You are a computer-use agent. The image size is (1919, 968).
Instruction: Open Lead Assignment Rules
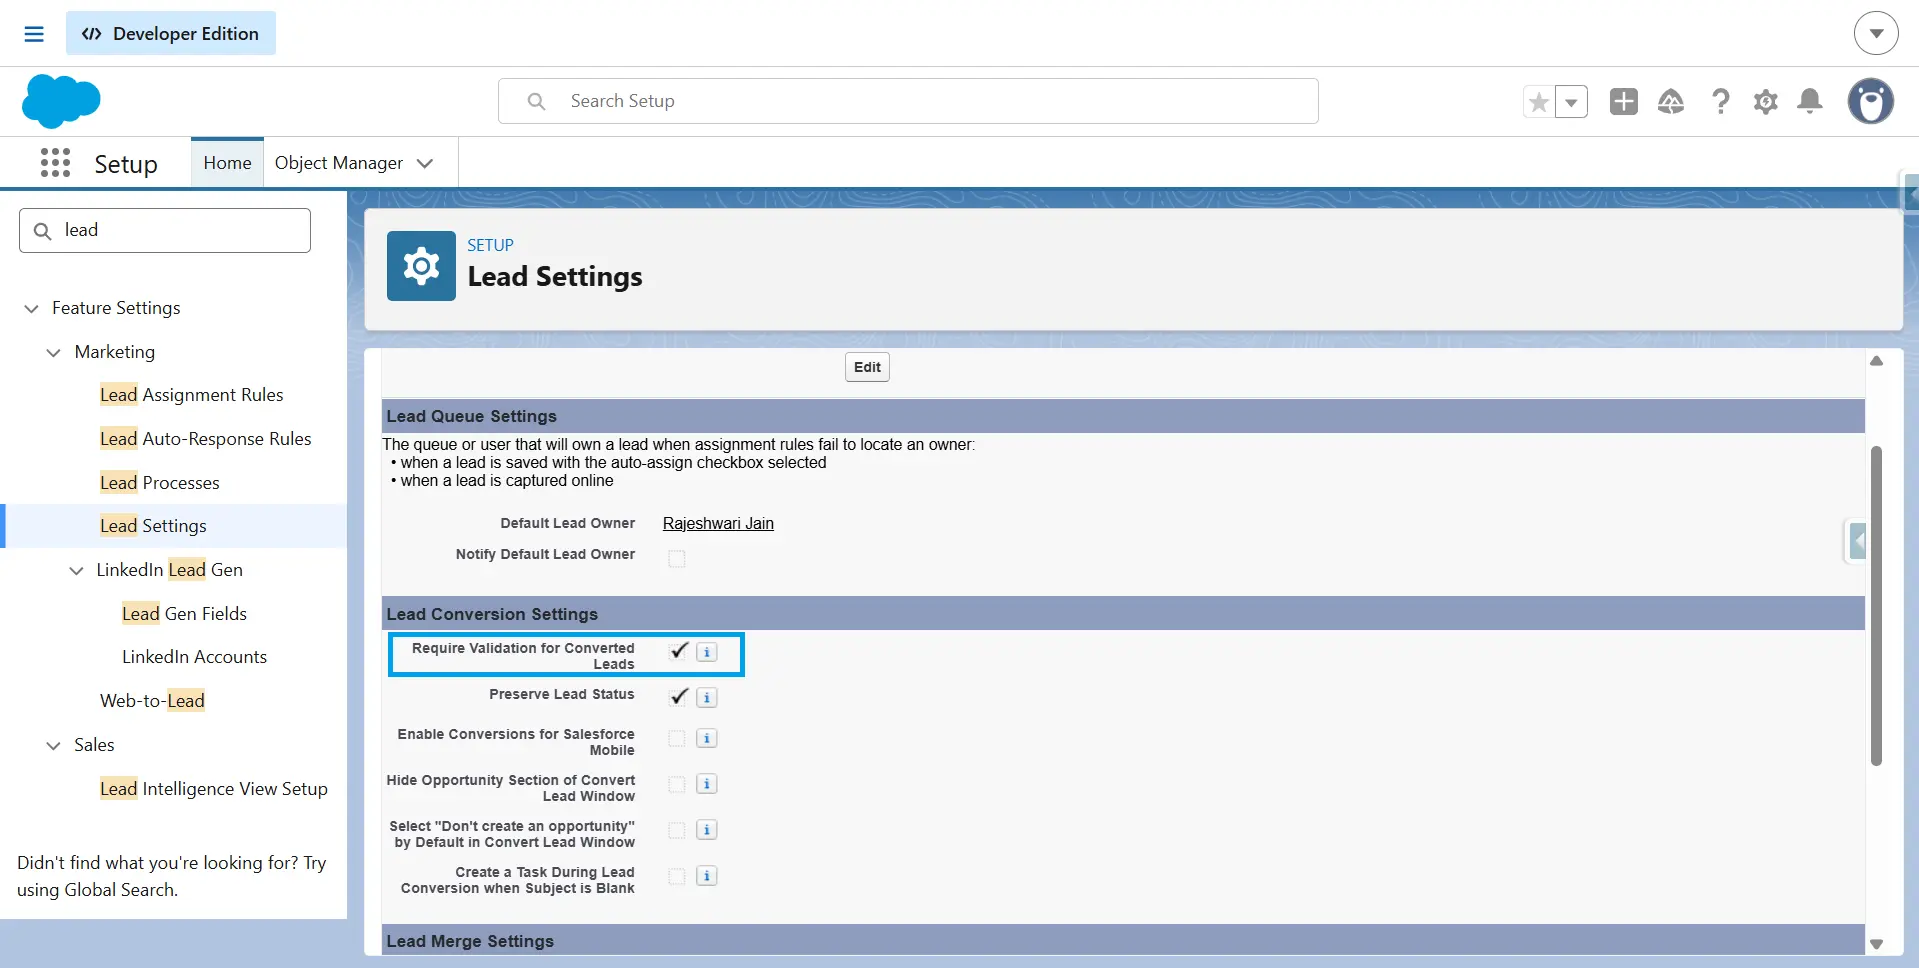(192, 395)
